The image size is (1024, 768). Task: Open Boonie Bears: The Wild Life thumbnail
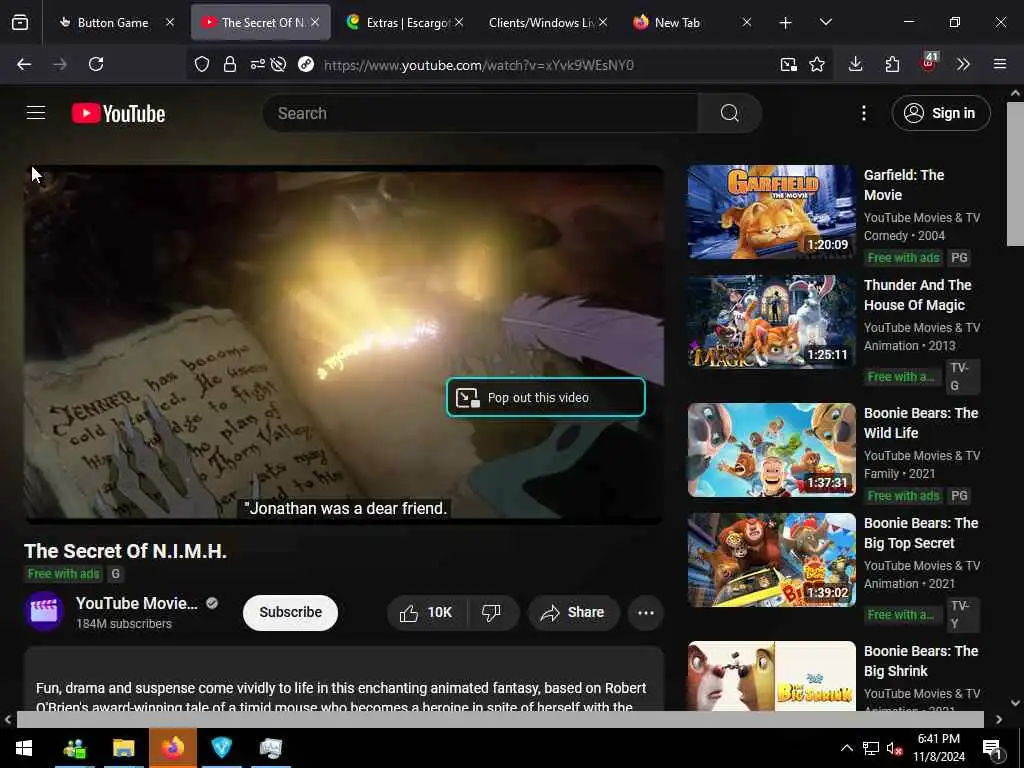771,450
